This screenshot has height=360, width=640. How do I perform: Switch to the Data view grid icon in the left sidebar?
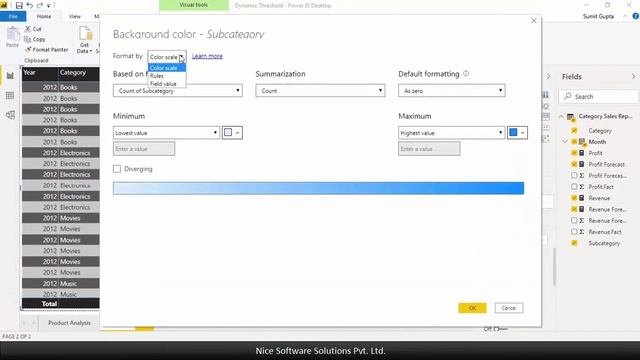pyautogui.click(x=10, y=96)
